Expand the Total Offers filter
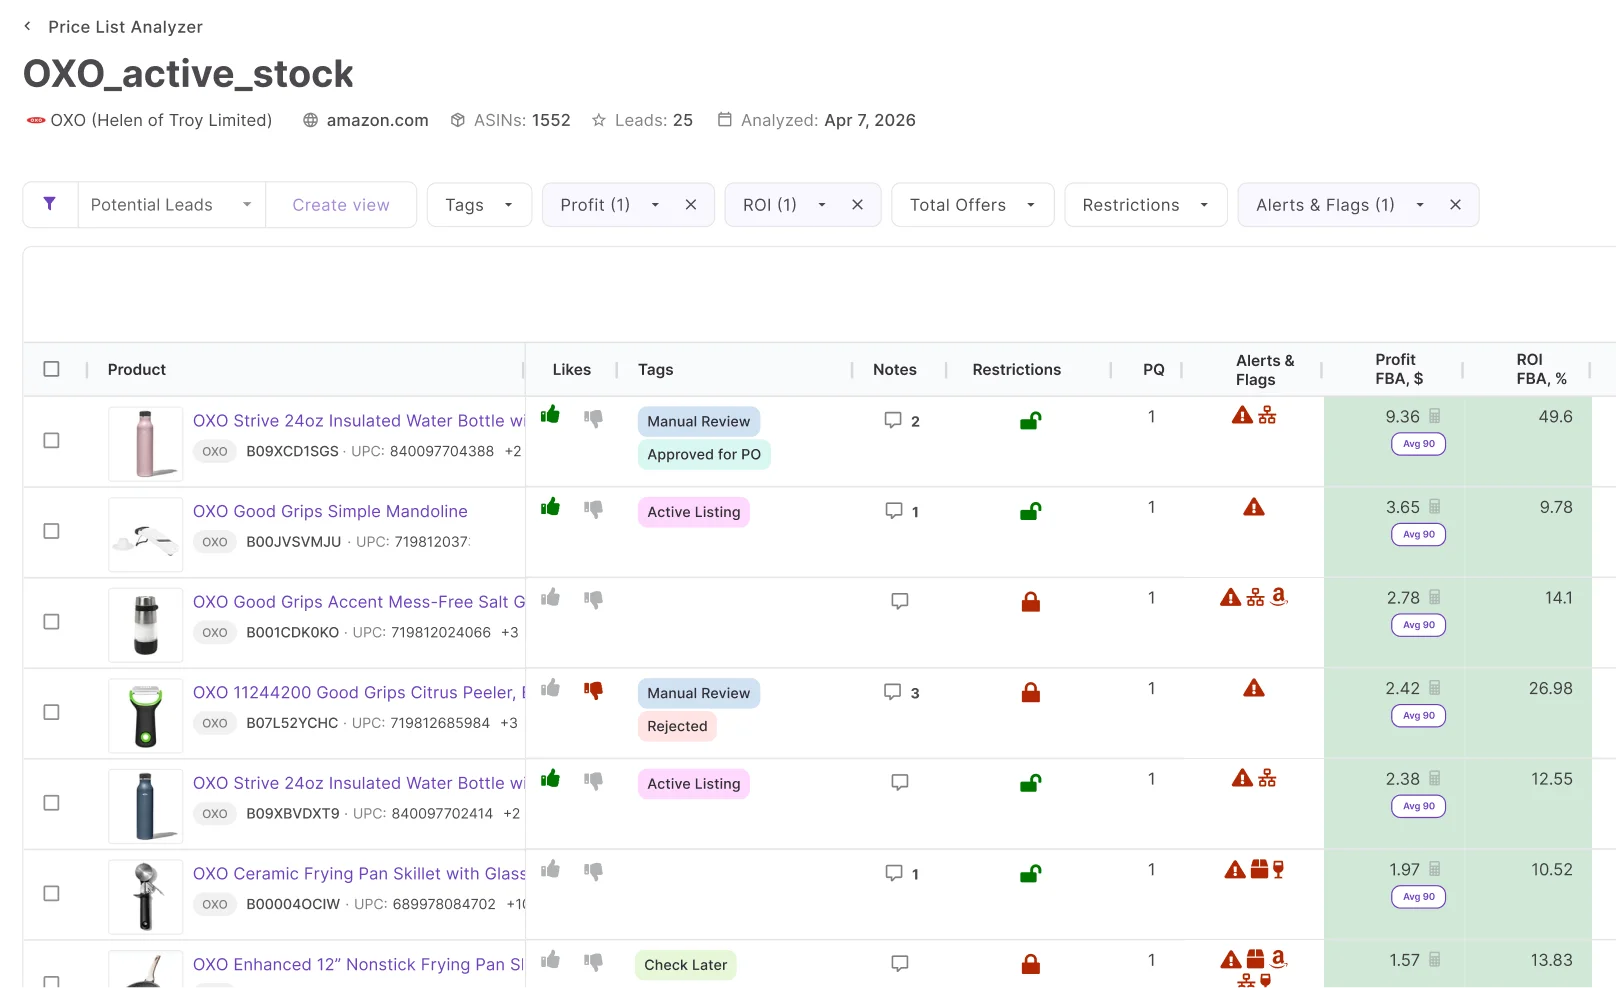 [973, 204]
